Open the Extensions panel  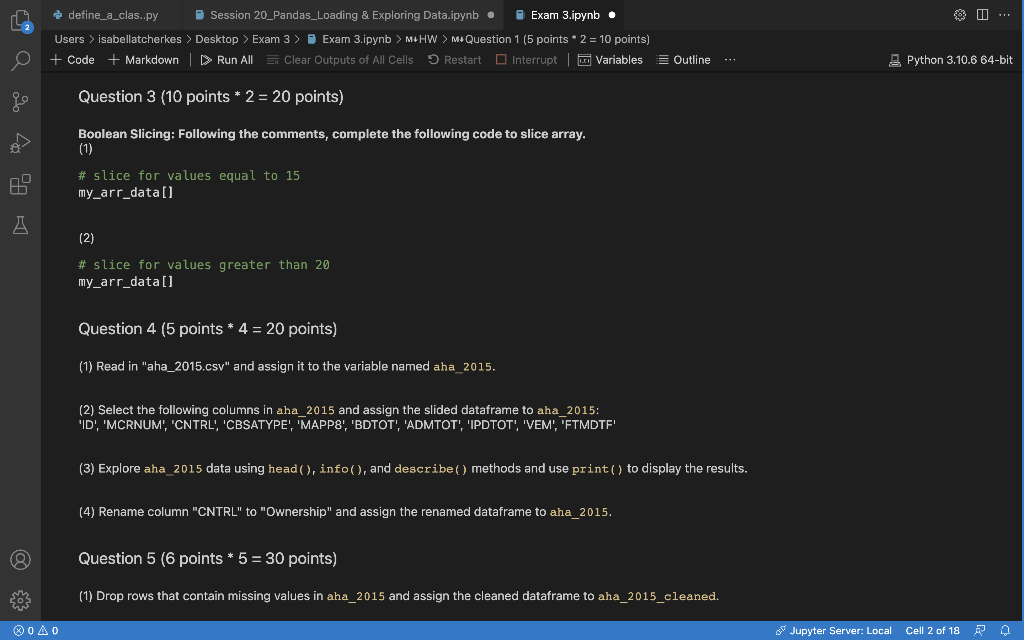[x=20, y=184]
